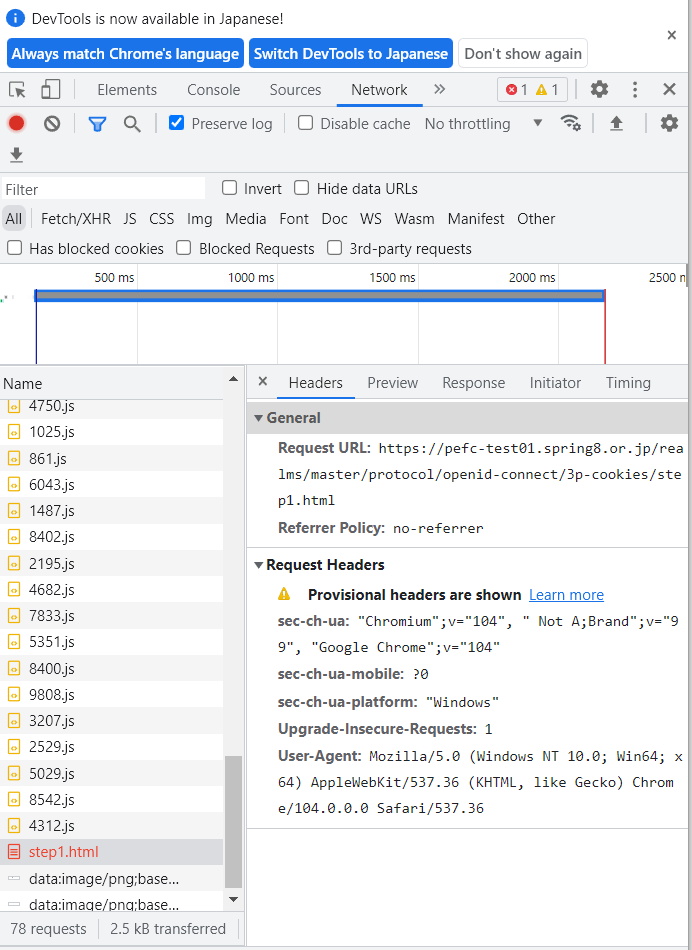Activate the inspect element tool
The height and width of the screenshot is (950, 692).
point(16,89)
